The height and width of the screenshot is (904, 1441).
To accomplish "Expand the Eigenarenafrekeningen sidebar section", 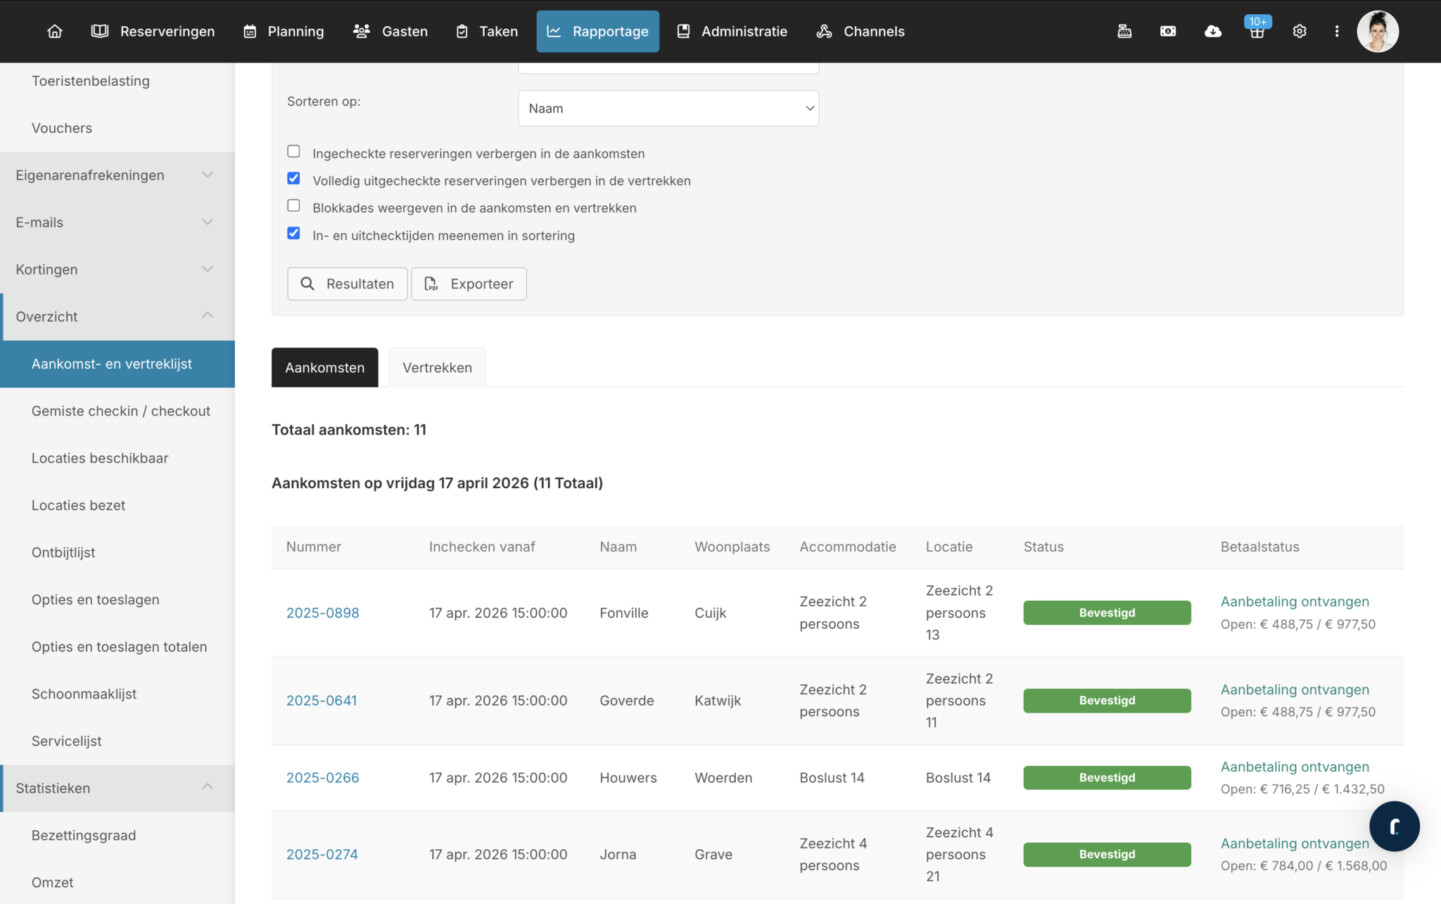I will [117, 175].
